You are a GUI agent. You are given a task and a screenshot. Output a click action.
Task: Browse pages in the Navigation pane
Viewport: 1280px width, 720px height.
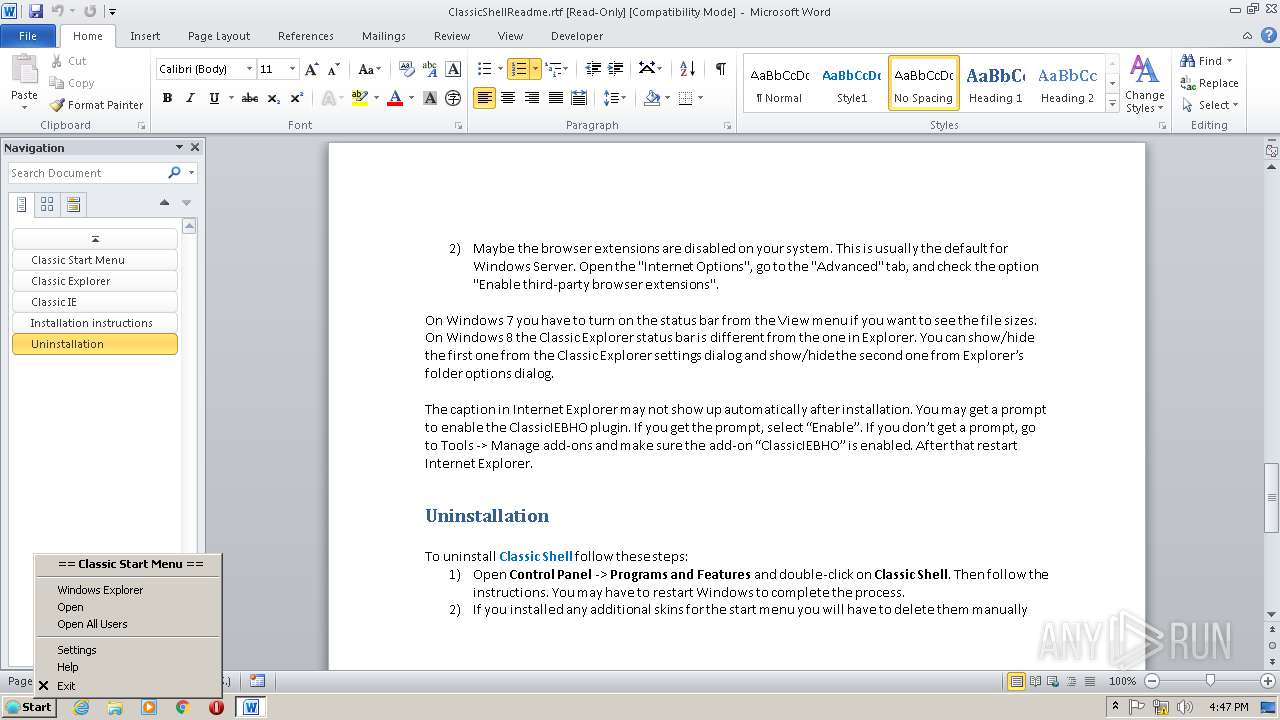pyautogui.click(x=47, y=205)
